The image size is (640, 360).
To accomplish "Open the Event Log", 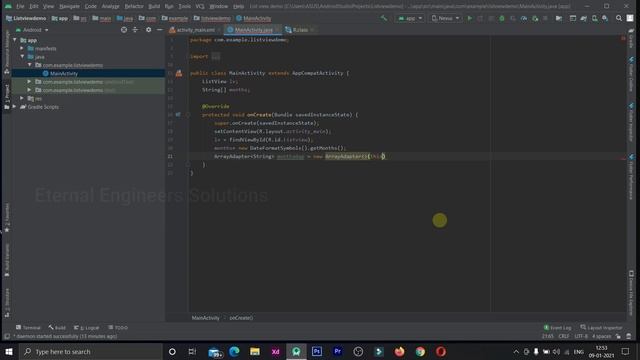I will [558, 327].
